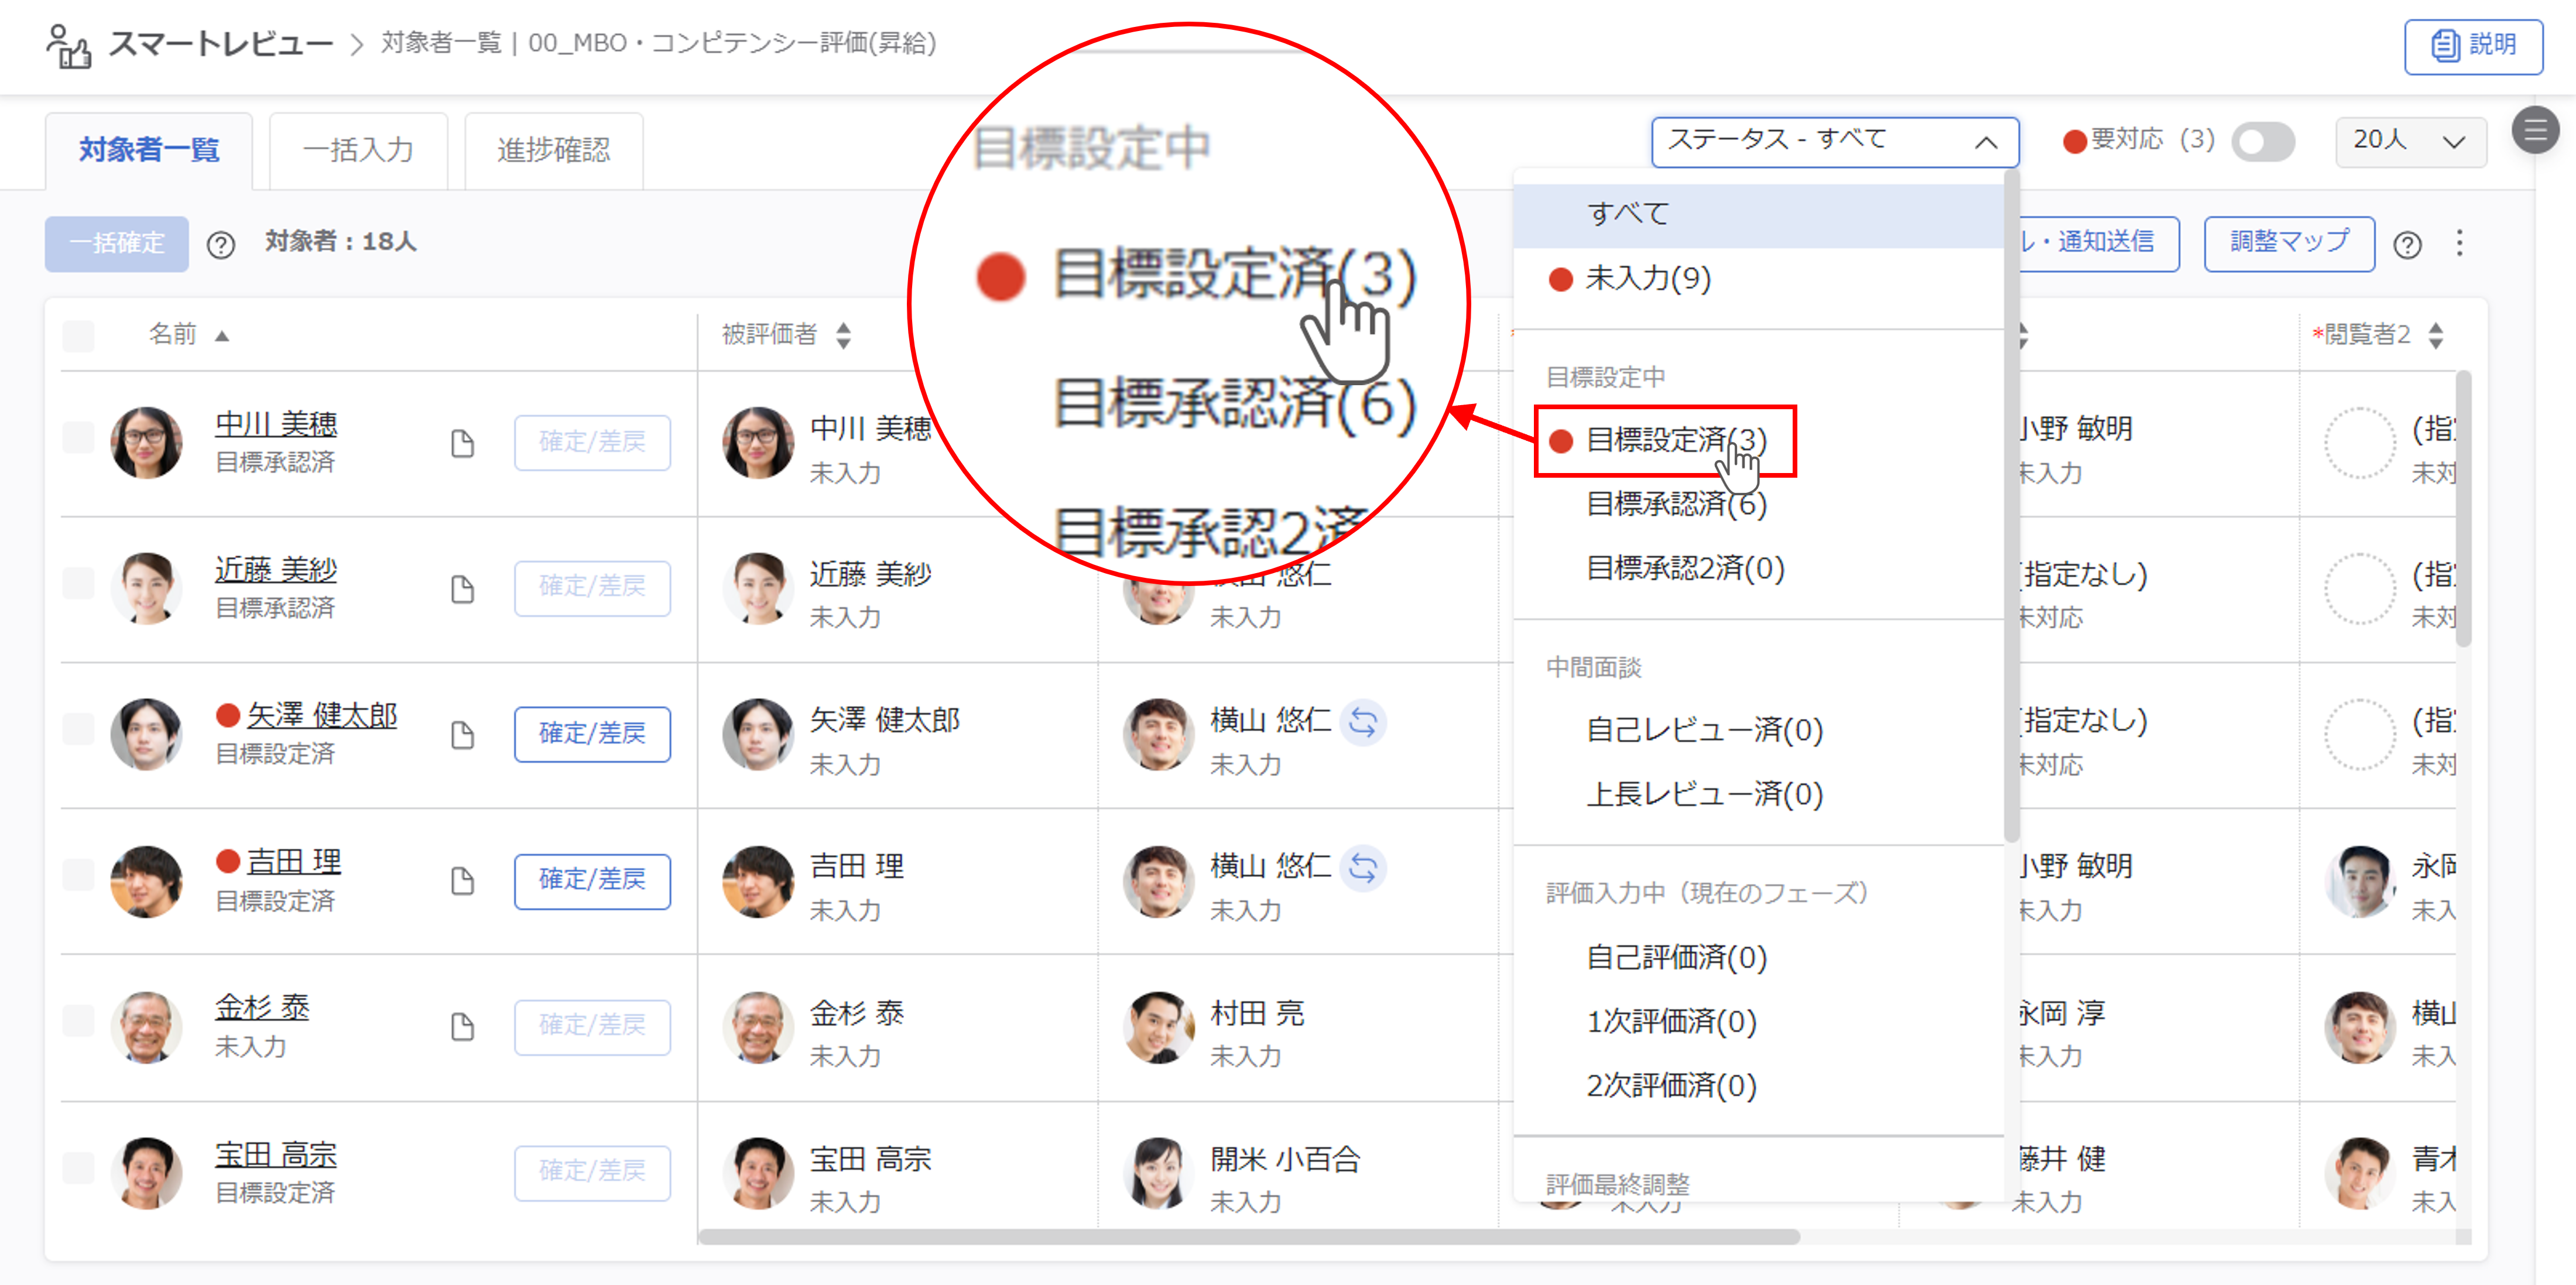Click the 説明 button at top right
The image size is (2576, 1285).
point(2473,45)
